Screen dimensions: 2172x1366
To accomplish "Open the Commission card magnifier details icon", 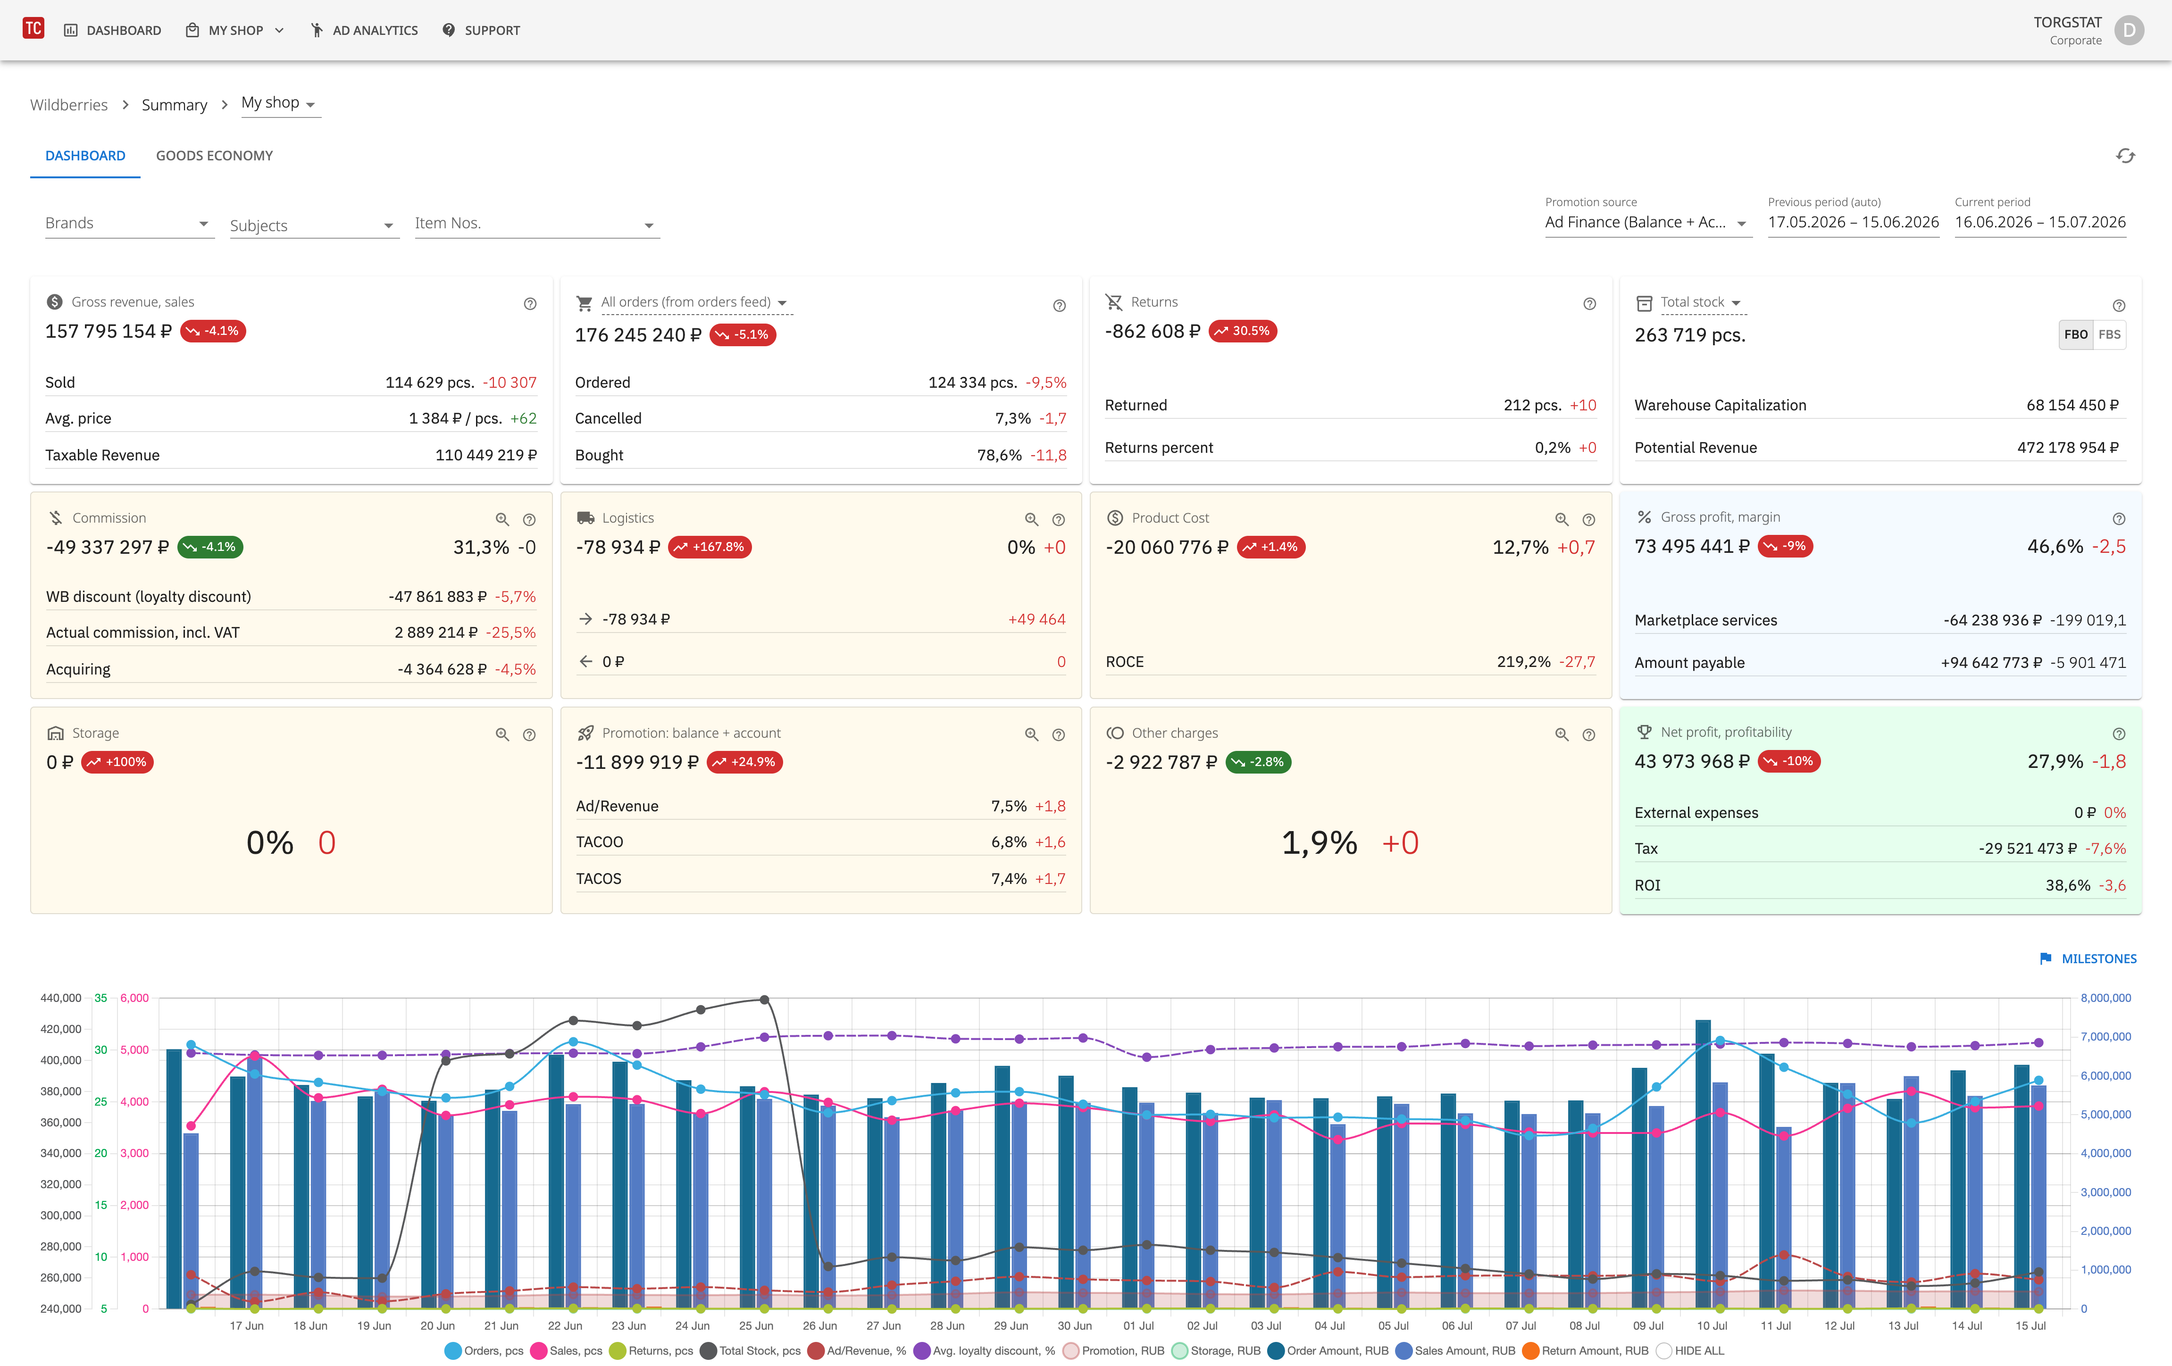I will point(502,519).
